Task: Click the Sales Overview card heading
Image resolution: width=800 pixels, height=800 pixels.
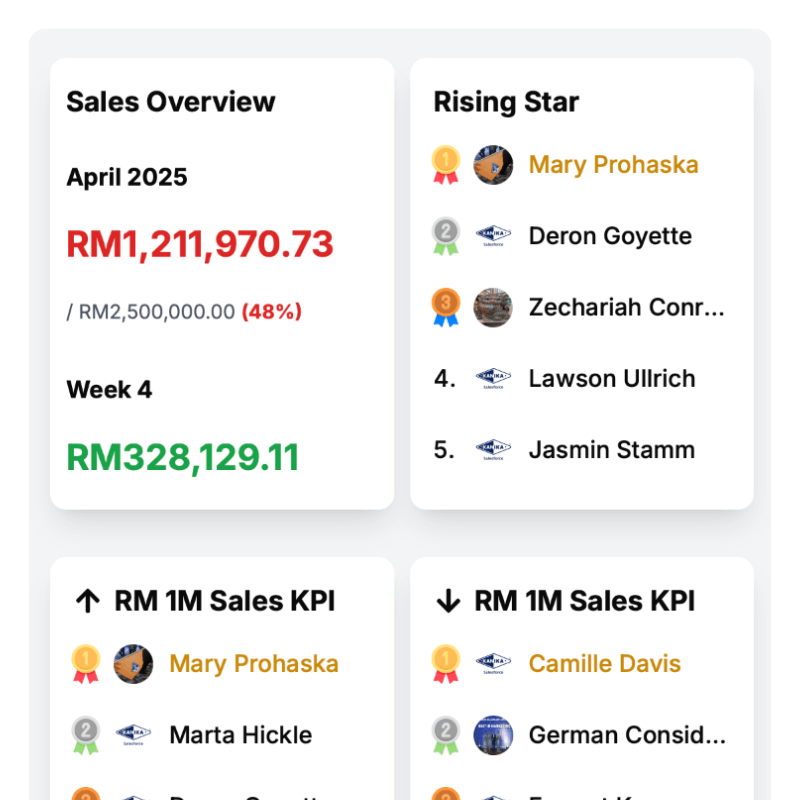Action: 171,101
